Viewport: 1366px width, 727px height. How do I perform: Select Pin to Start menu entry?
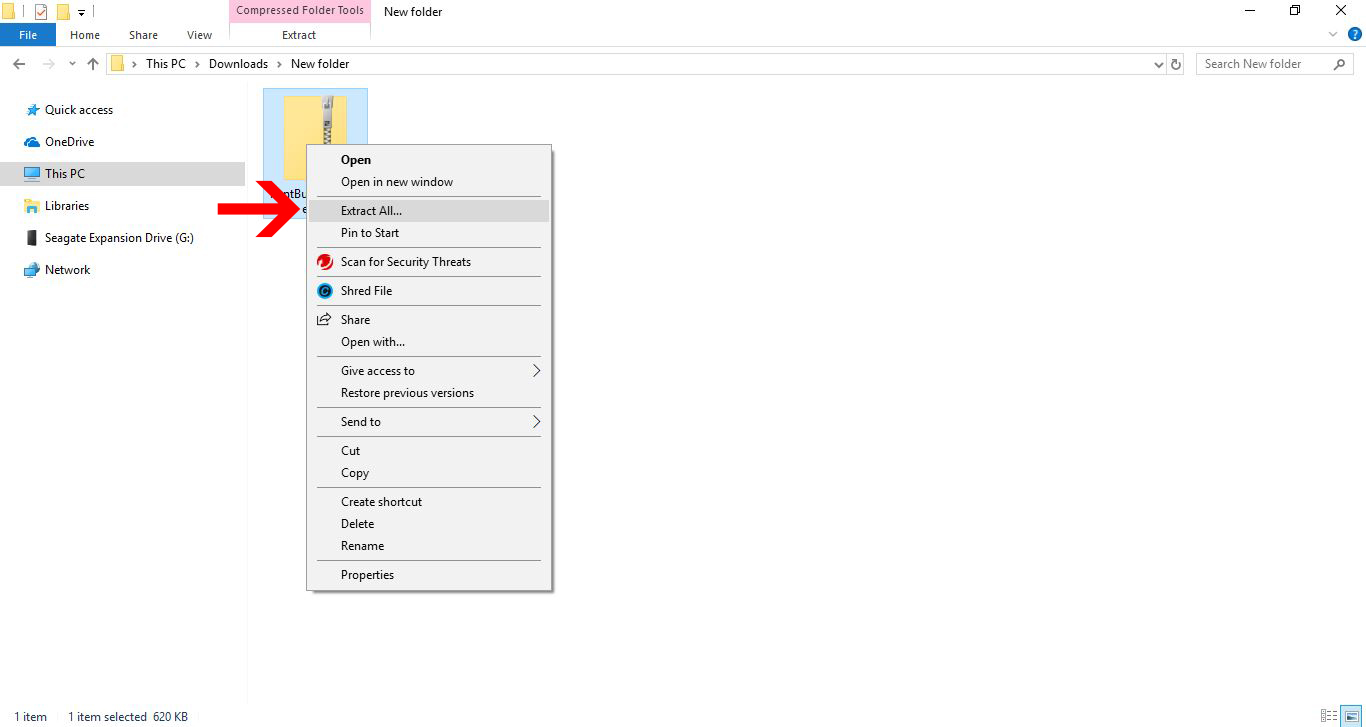coord(429,233)
